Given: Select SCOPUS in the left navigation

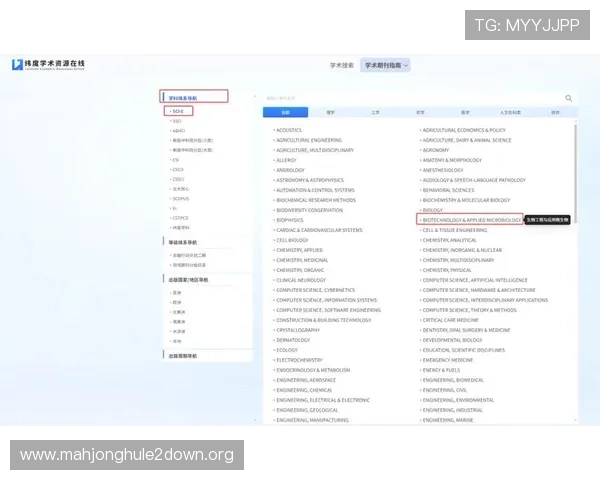Looking at the screenshot, I should click(x=180, y=198).
